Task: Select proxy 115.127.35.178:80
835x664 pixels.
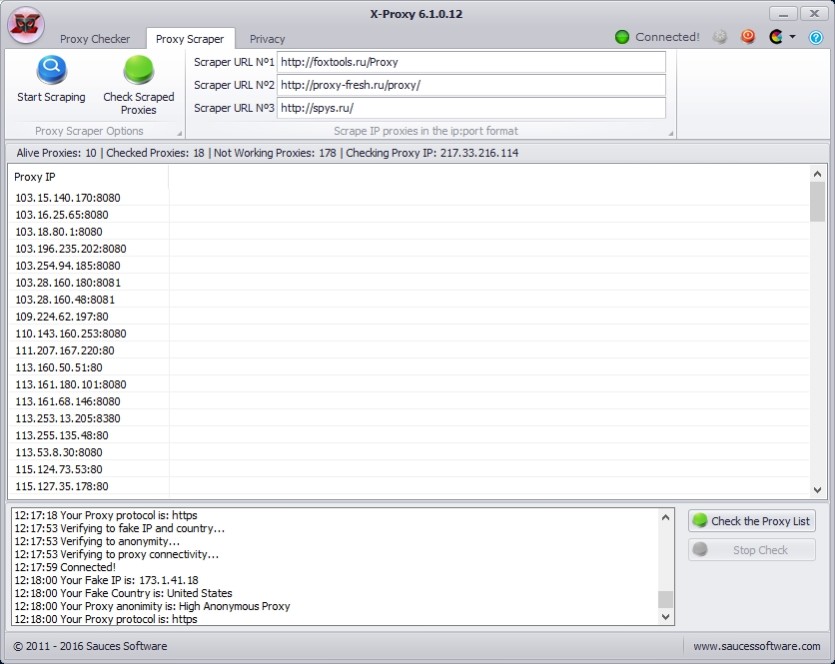Action: (62, 486)
